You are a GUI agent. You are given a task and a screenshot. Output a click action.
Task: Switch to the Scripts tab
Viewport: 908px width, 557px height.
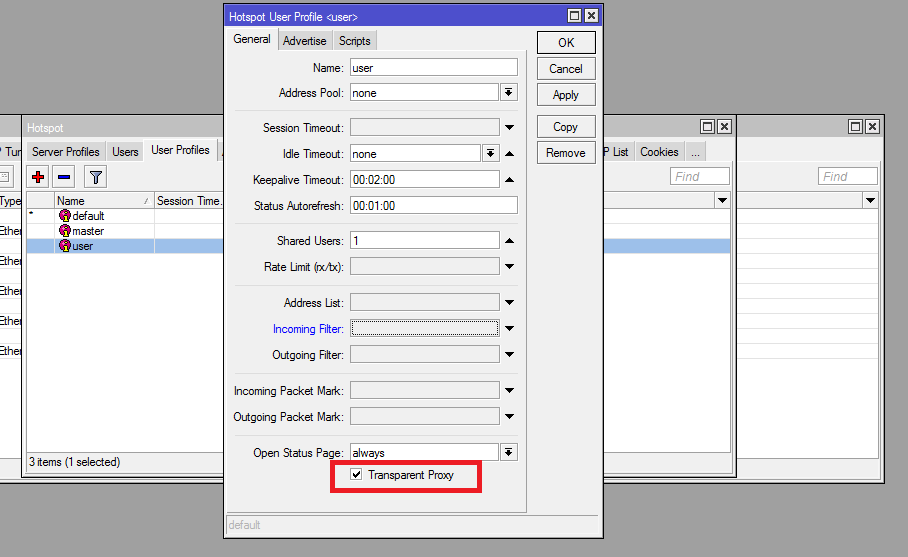click(354, 41)
